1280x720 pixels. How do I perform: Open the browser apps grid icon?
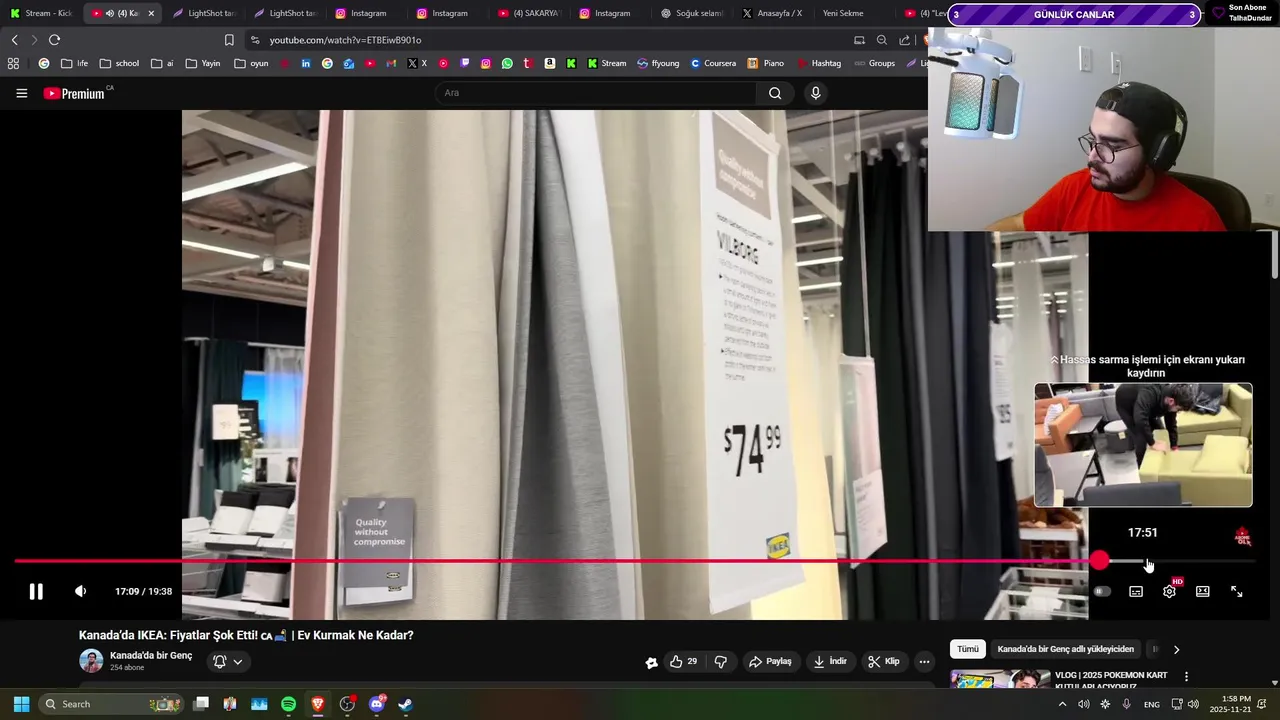tap(13, 63)
